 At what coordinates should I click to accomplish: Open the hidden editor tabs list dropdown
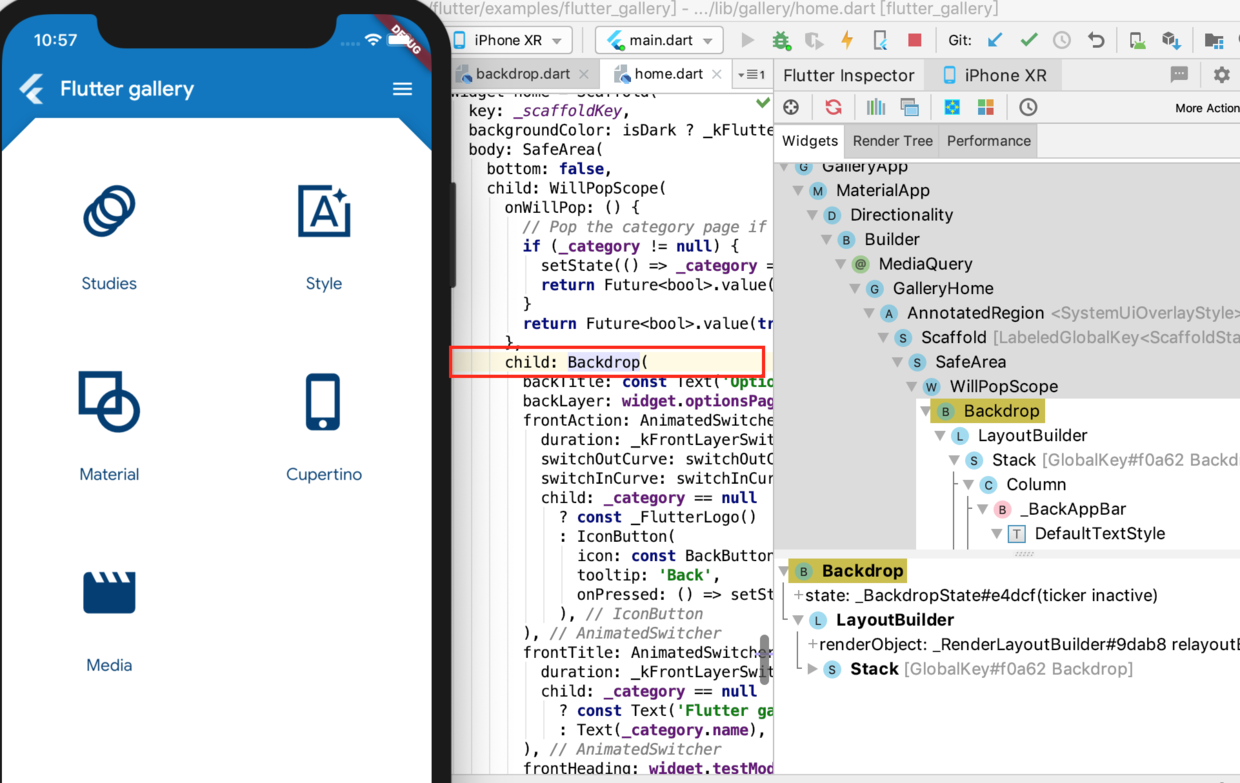[x=751, y=75]
